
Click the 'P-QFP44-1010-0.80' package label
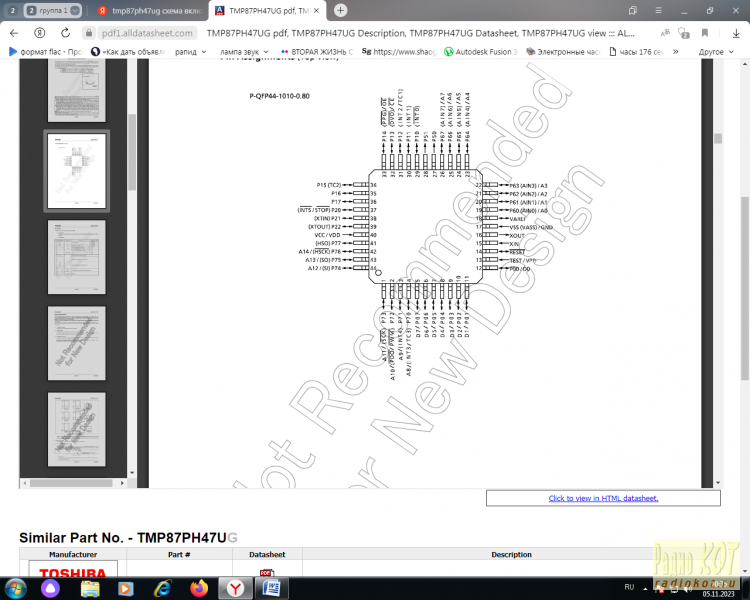pos(279,96)
